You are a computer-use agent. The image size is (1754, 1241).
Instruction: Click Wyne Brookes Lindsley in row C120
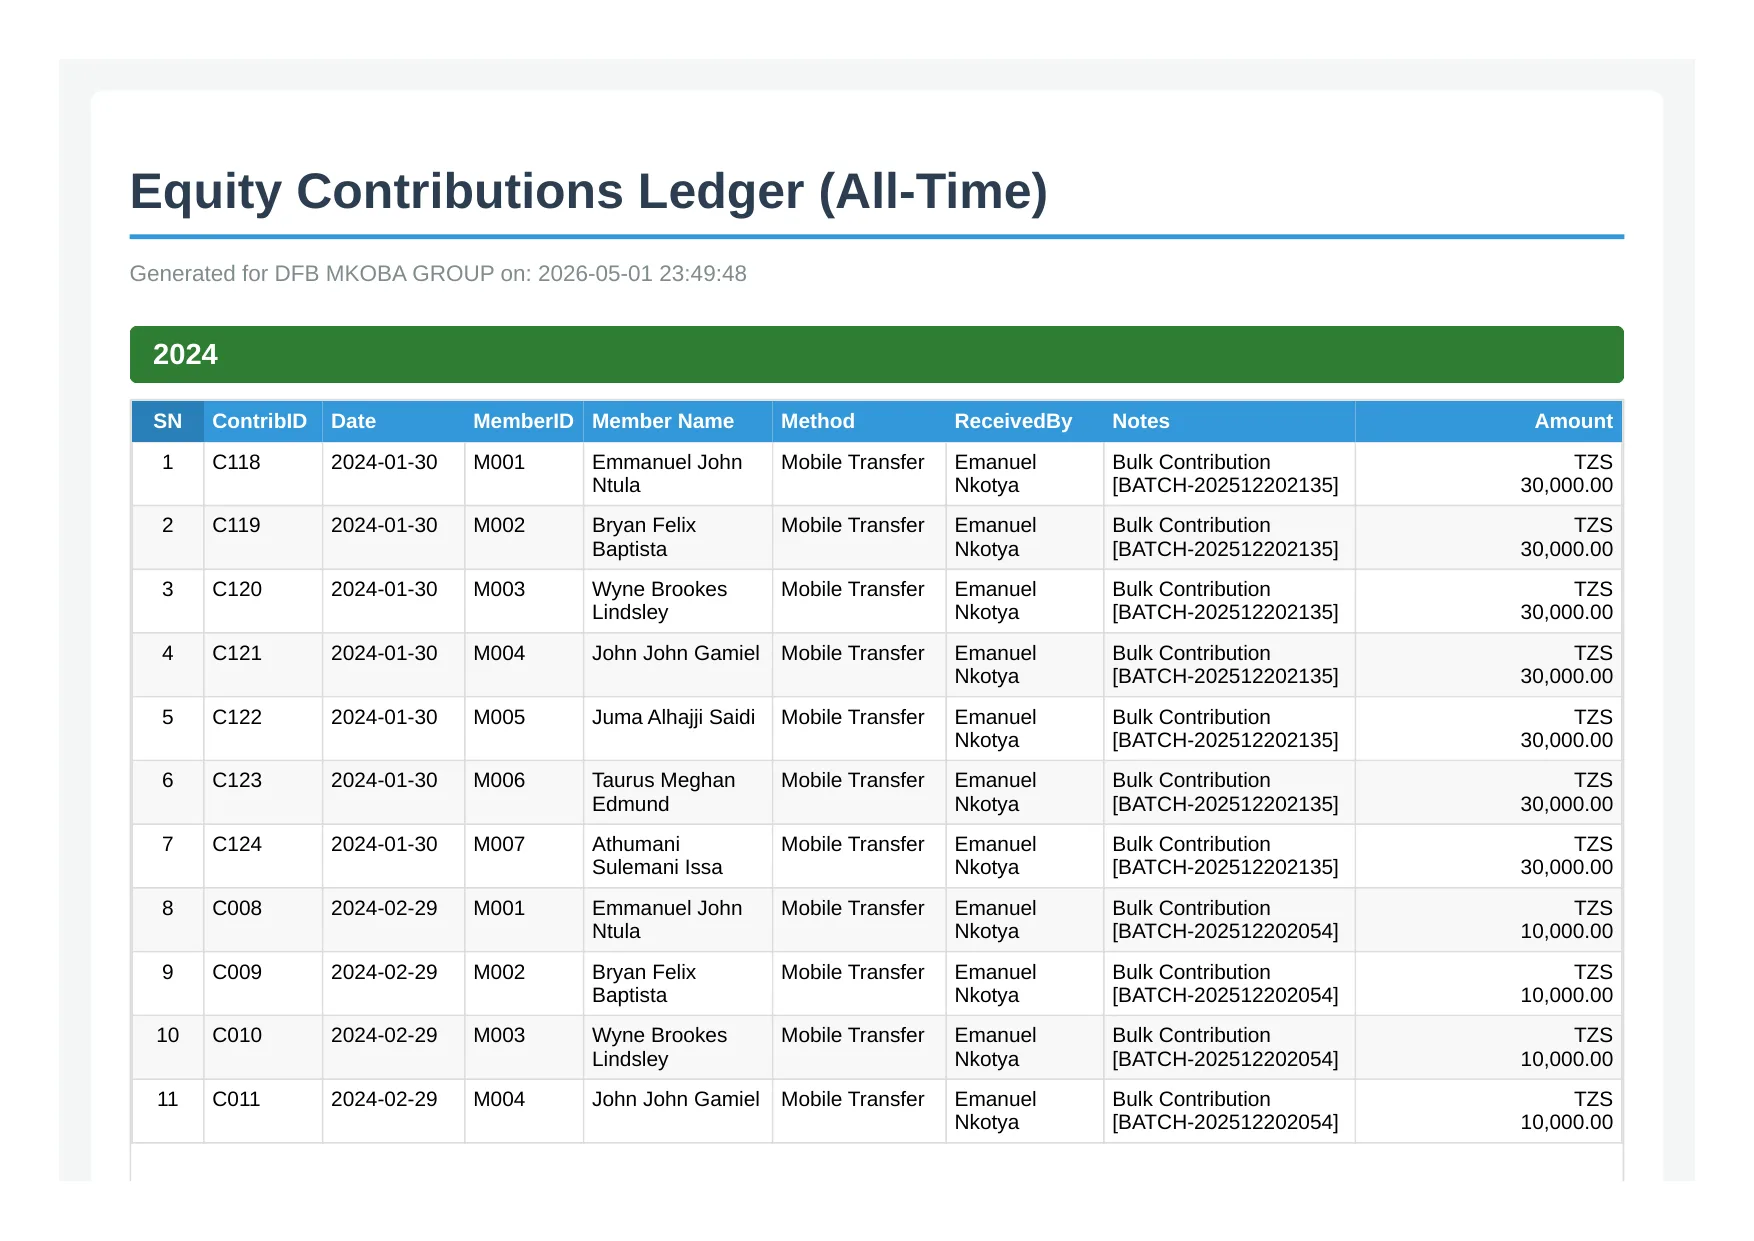(660, 601)
